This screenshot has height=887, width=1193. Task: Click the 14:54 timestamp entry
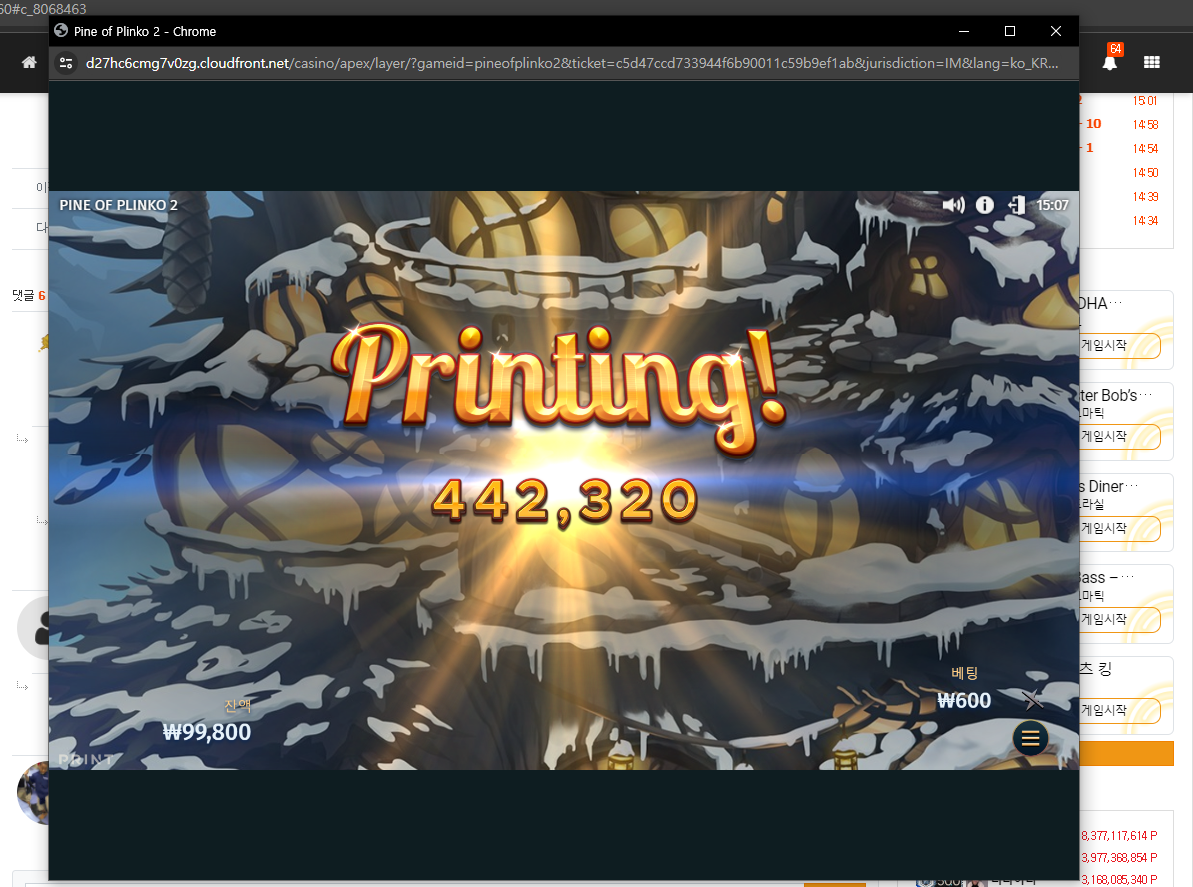[x=1145, y=148]
